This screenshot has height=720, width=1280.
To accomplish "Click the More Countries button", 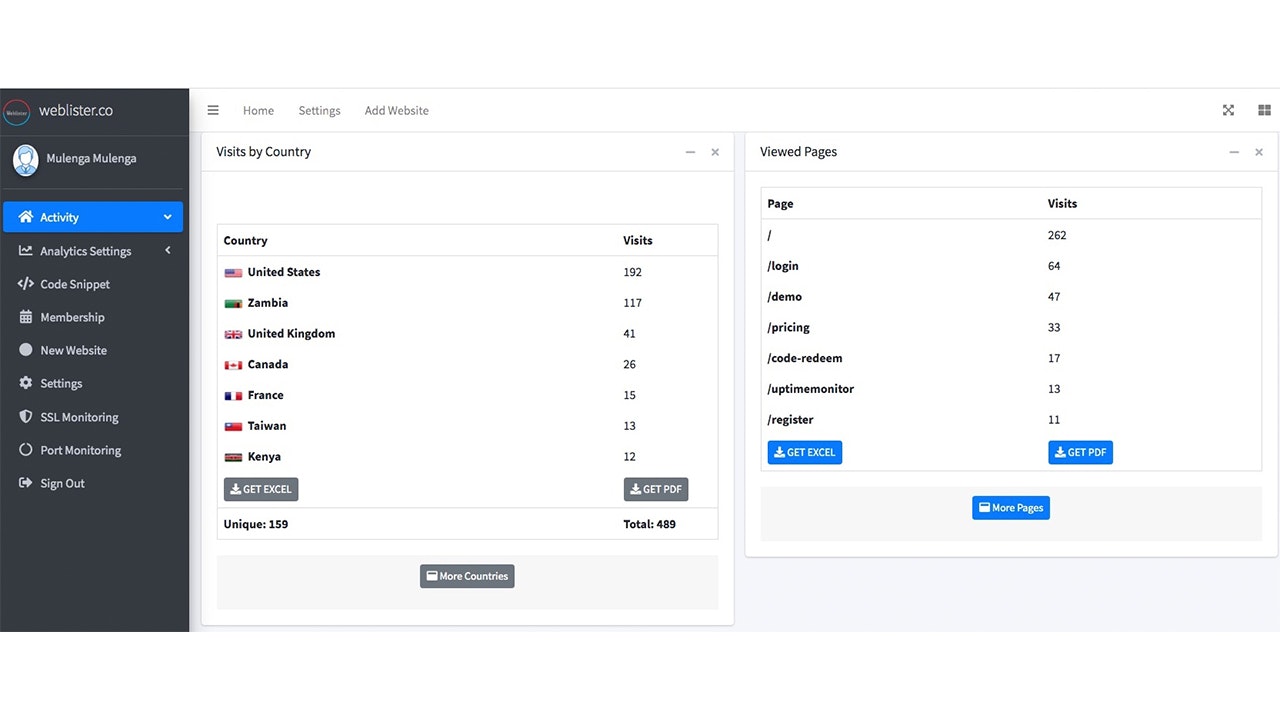I will 467,576.
